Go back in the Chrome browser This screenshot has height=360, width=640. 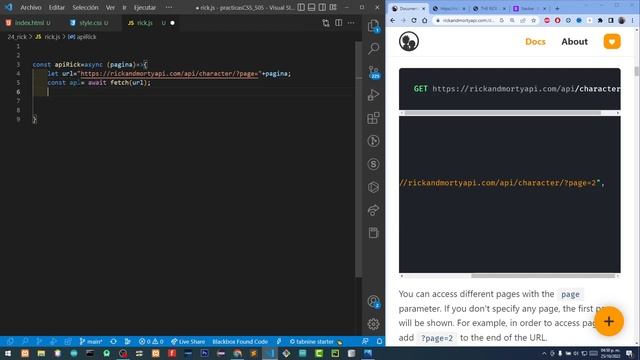point(393,20)
